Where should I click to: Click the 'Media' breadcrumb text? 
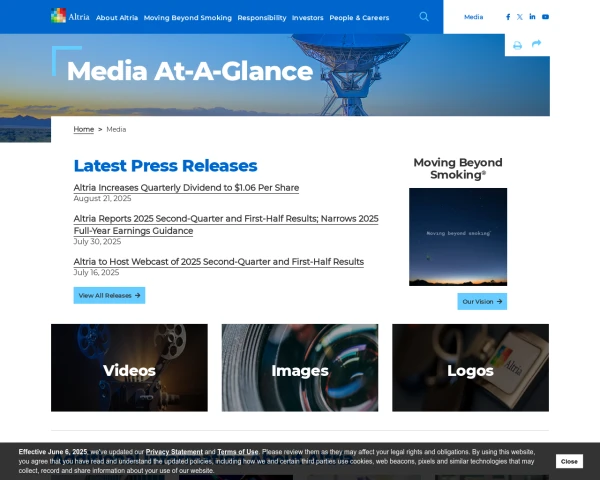(116, 129)
